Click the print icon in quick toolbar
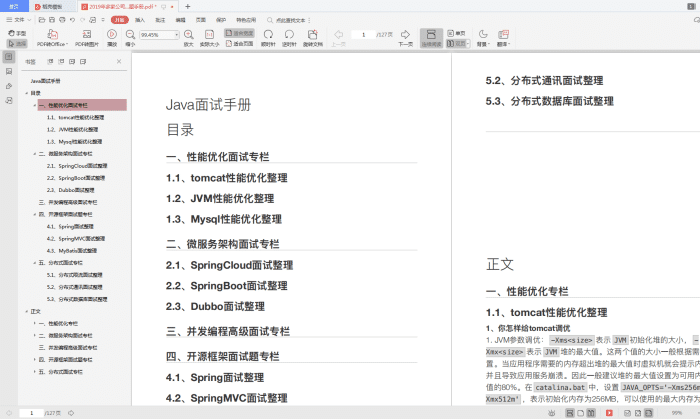Viewport: 700px width, 419px height. [62, 20]
